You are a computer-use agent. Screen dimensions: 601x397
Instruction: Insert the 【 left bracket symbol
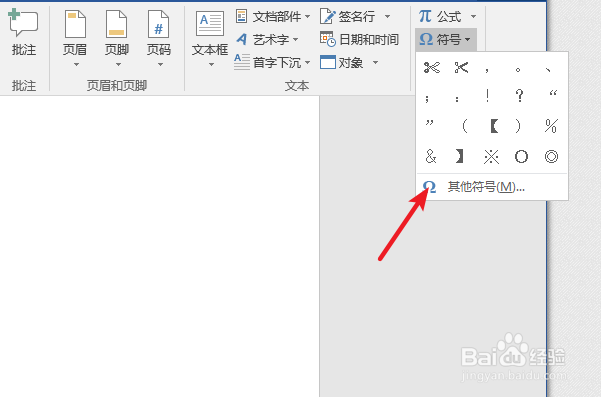494,126
